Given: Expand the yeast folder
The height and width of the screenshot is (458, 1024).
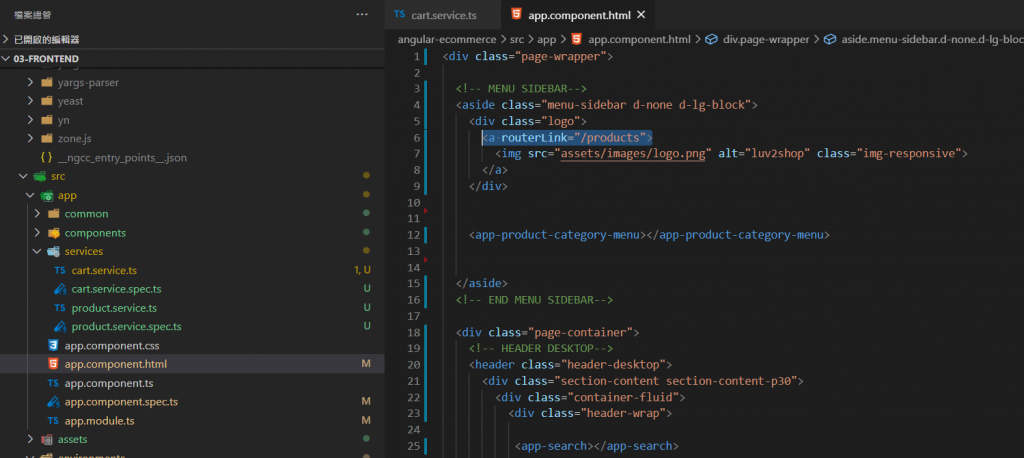Looking at the screenshot, I should click(x=30, y=101).
